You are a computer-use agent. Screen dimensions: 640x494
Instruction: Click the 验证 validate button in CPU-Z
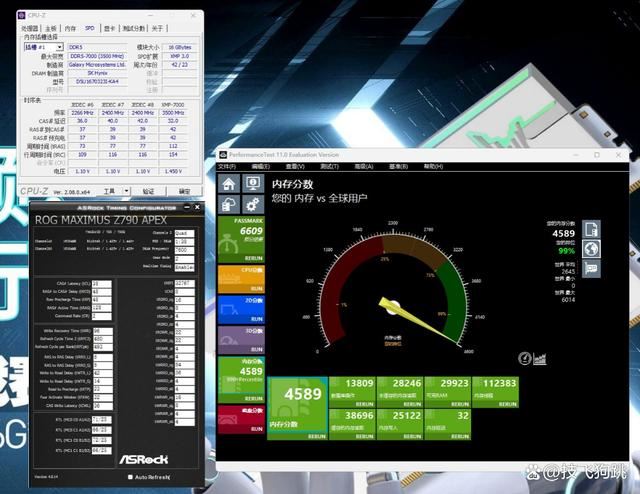click(x=148, y=191)
